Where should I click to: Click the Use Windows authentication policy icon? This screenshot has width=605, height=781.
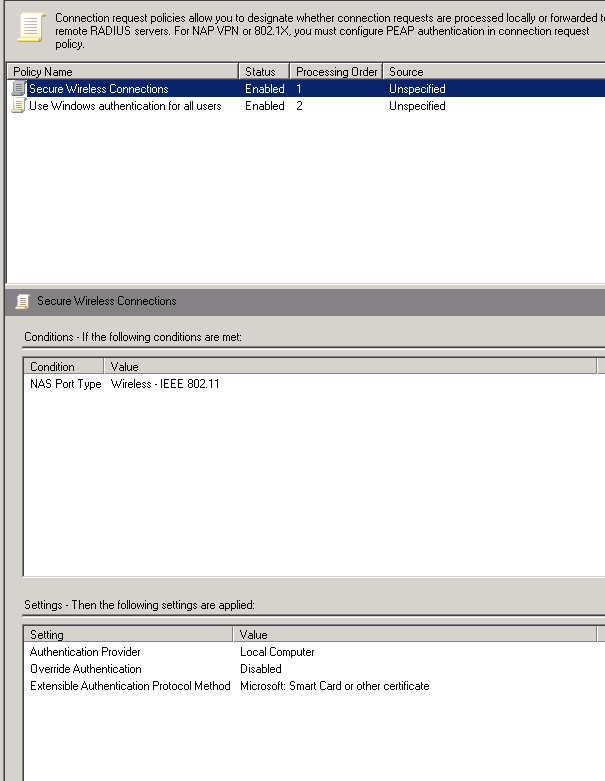pyautogui.click(x=18, y=106)
